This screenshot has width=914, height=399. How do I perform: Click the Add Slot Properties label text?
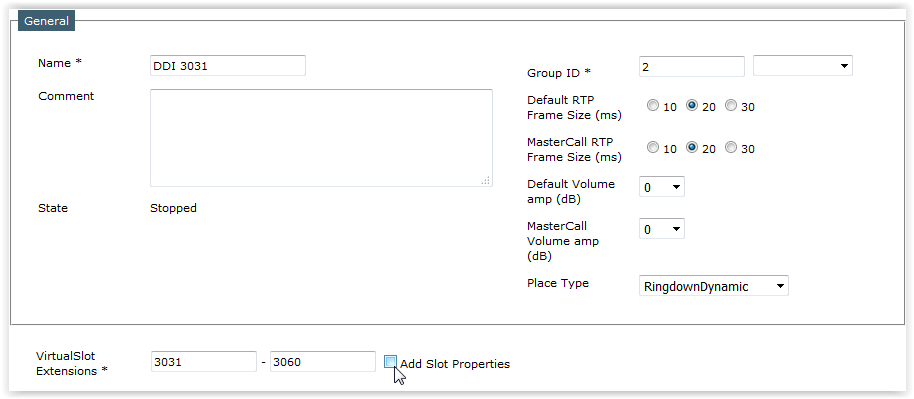tap(455, 364)
